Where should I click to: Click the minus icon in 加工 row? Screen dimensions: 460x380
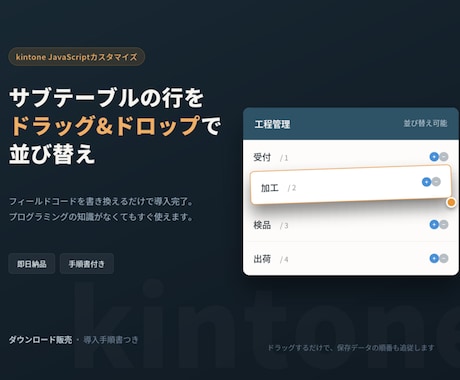(436, 182)
